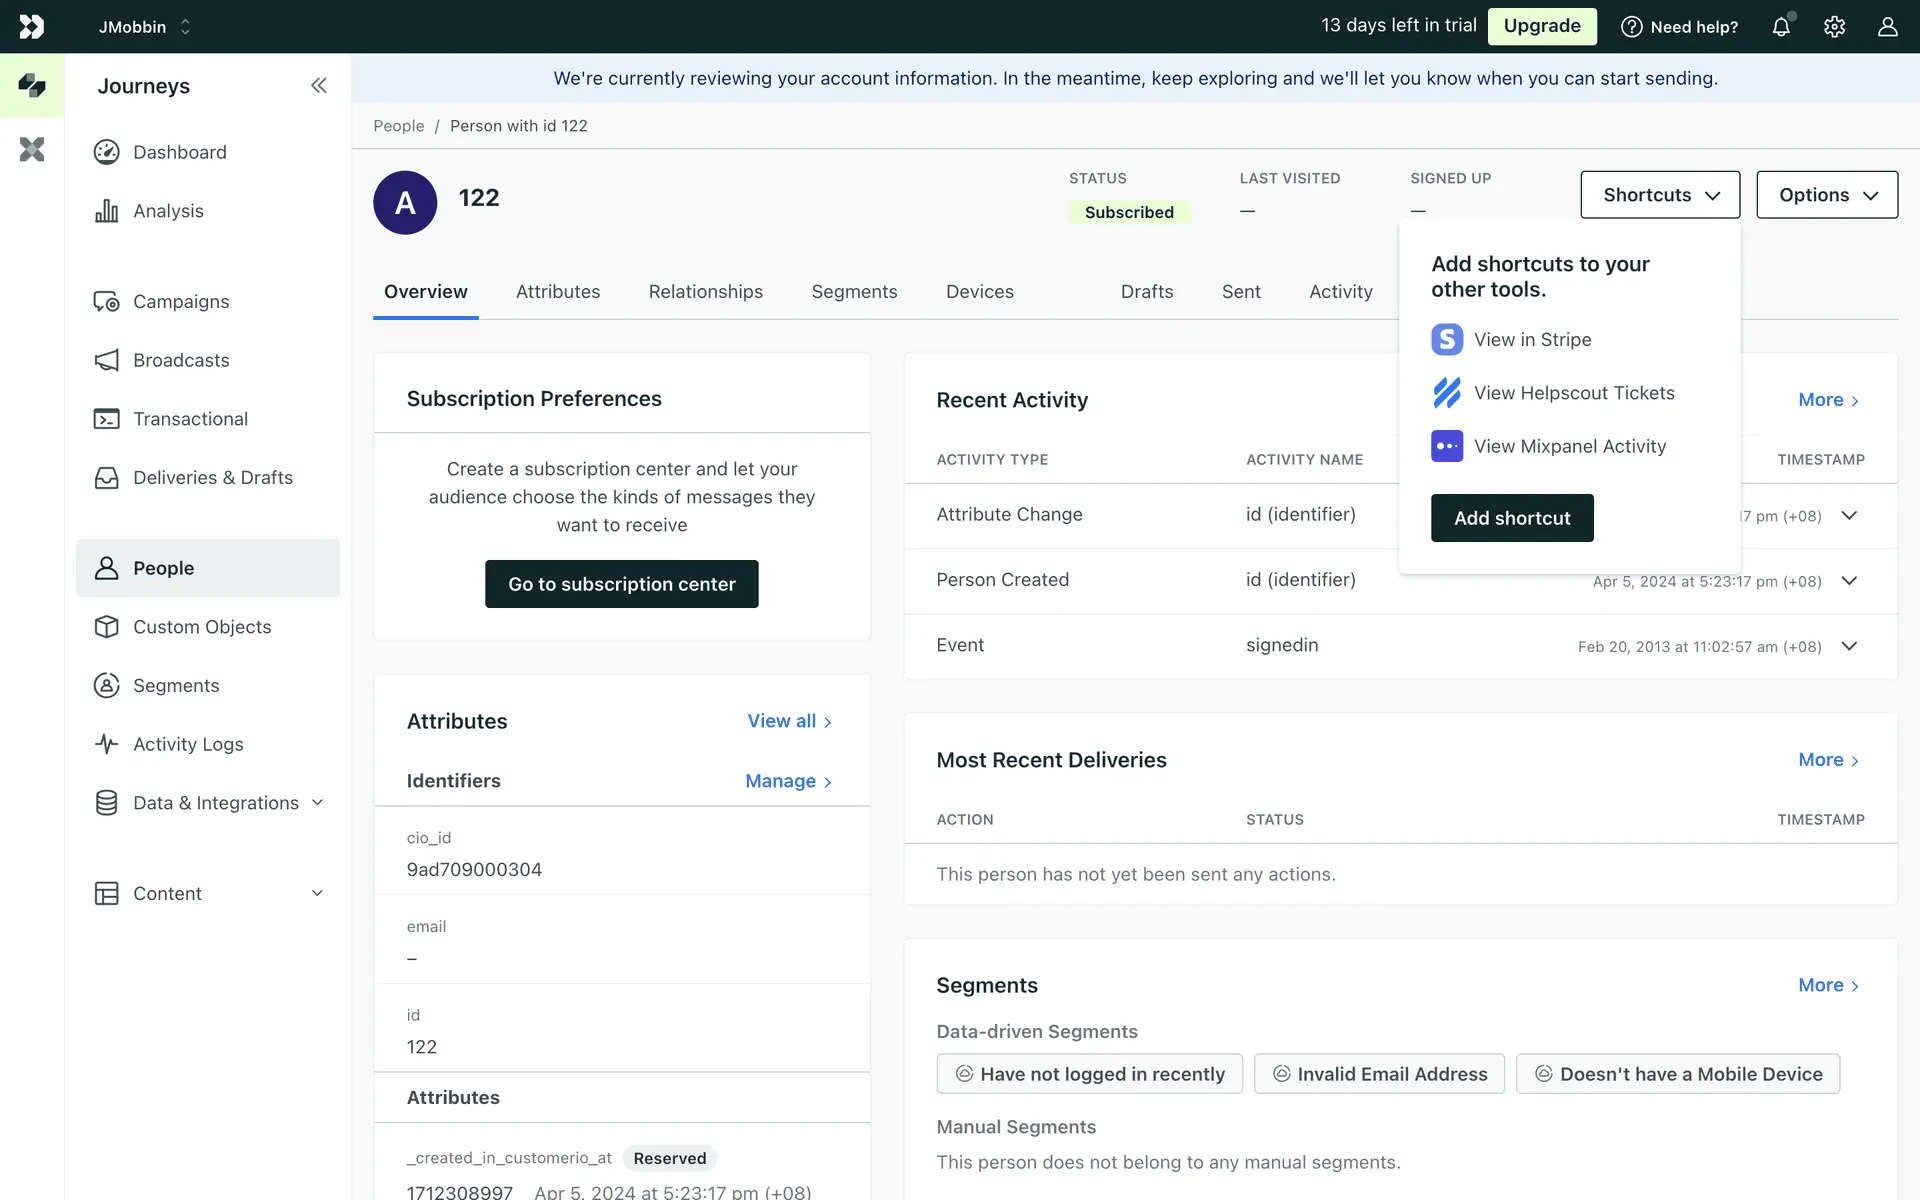Viewport: 1920px width, 1200px height.
Task: Open the Activity Logs sidebar item
Action: pyautogui.click(x=188, y=744)
